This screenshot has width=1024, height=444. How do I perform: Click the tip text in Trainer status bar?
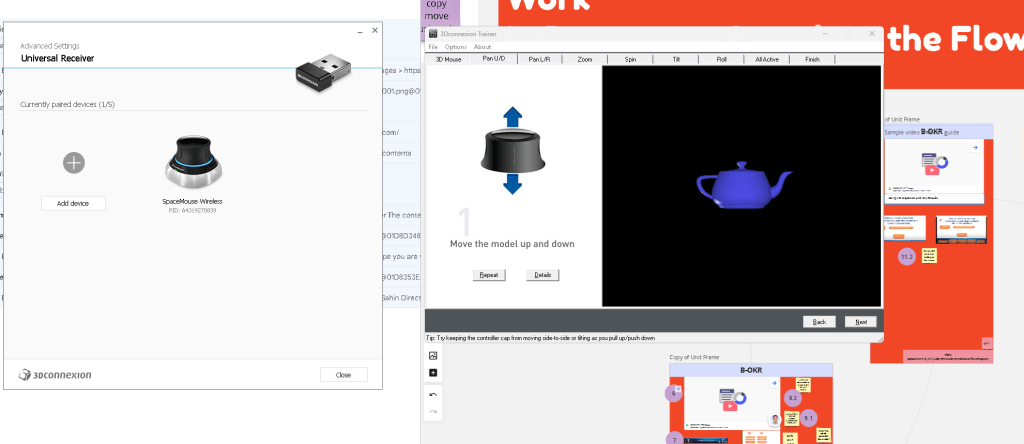(x=540, y=338)
